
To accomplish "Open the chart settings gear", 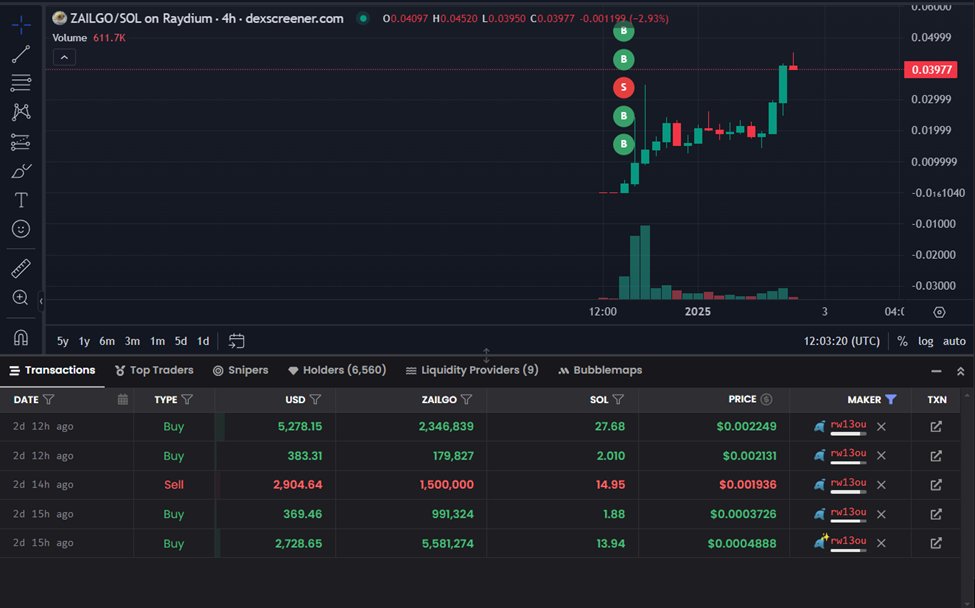I will (939, 312).
